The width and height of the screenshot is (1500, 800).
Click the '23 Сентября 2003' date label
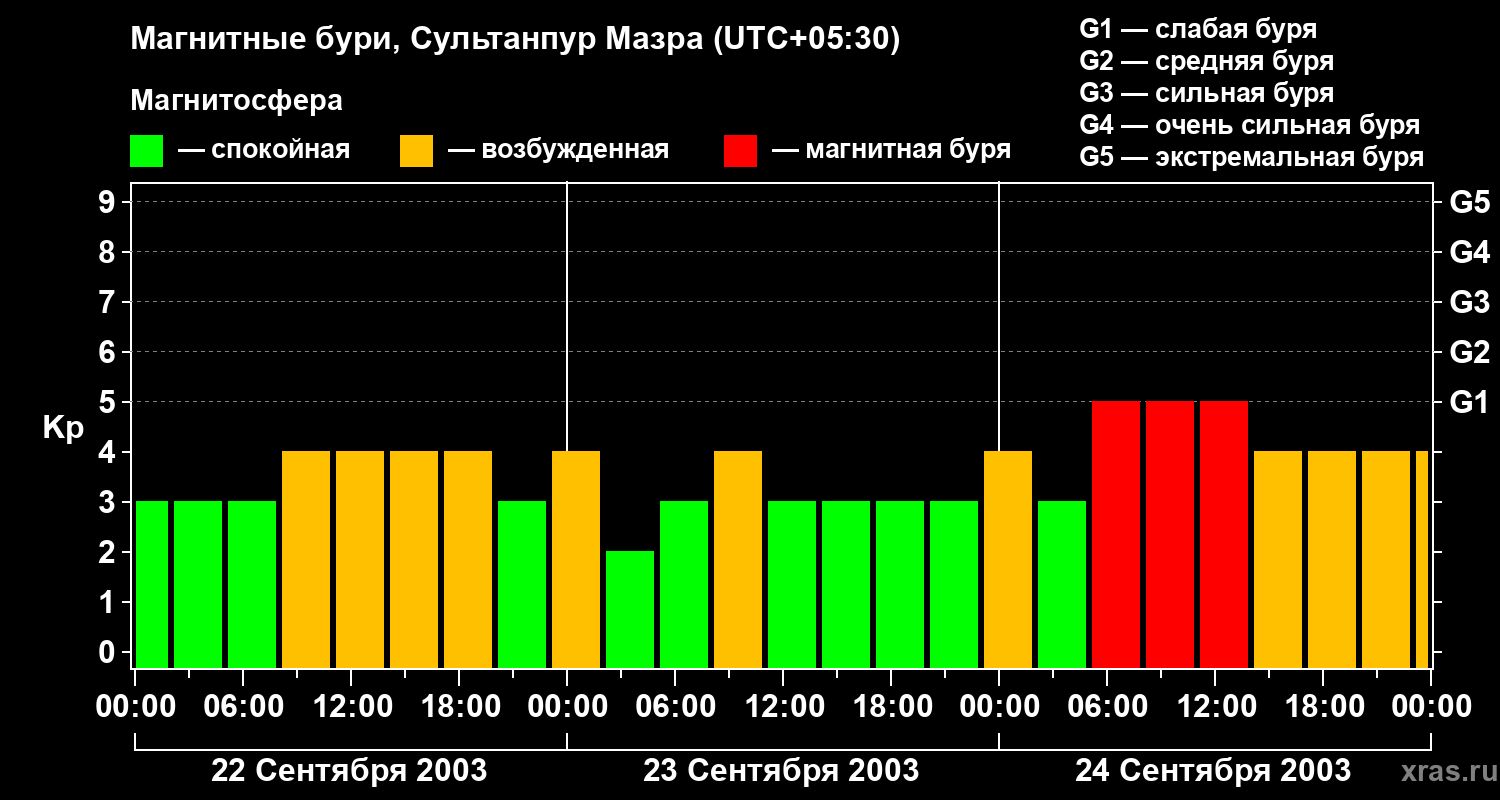coord(781,770)
